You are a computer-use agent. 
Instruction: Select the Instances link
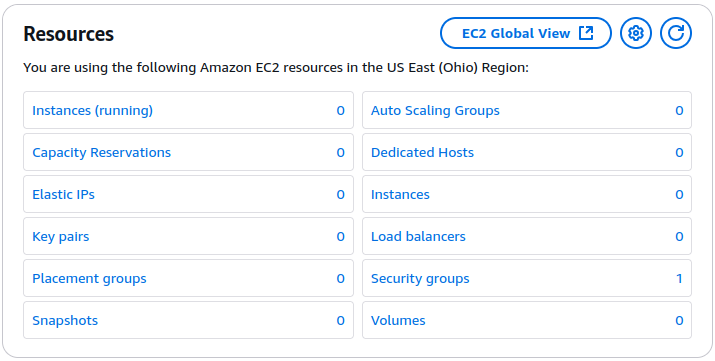(x=400, y=195)
